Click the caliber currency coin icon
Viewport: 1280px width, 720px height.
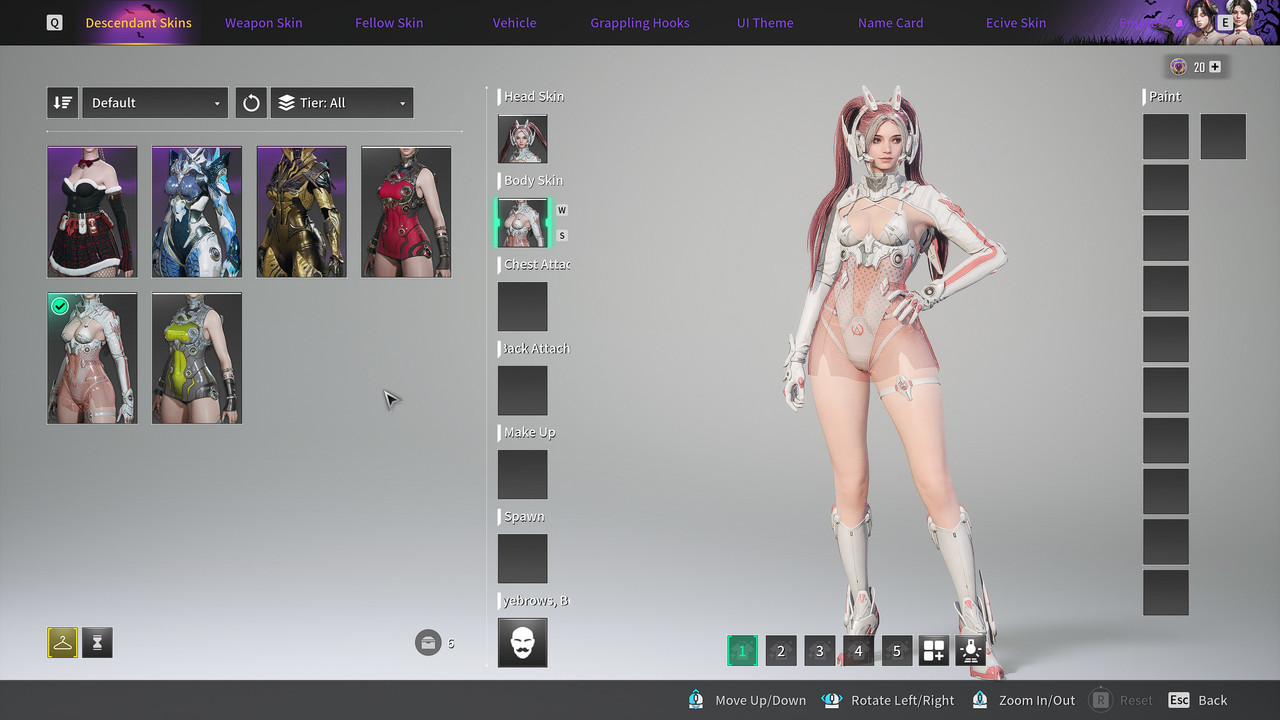click(1179, 67)
